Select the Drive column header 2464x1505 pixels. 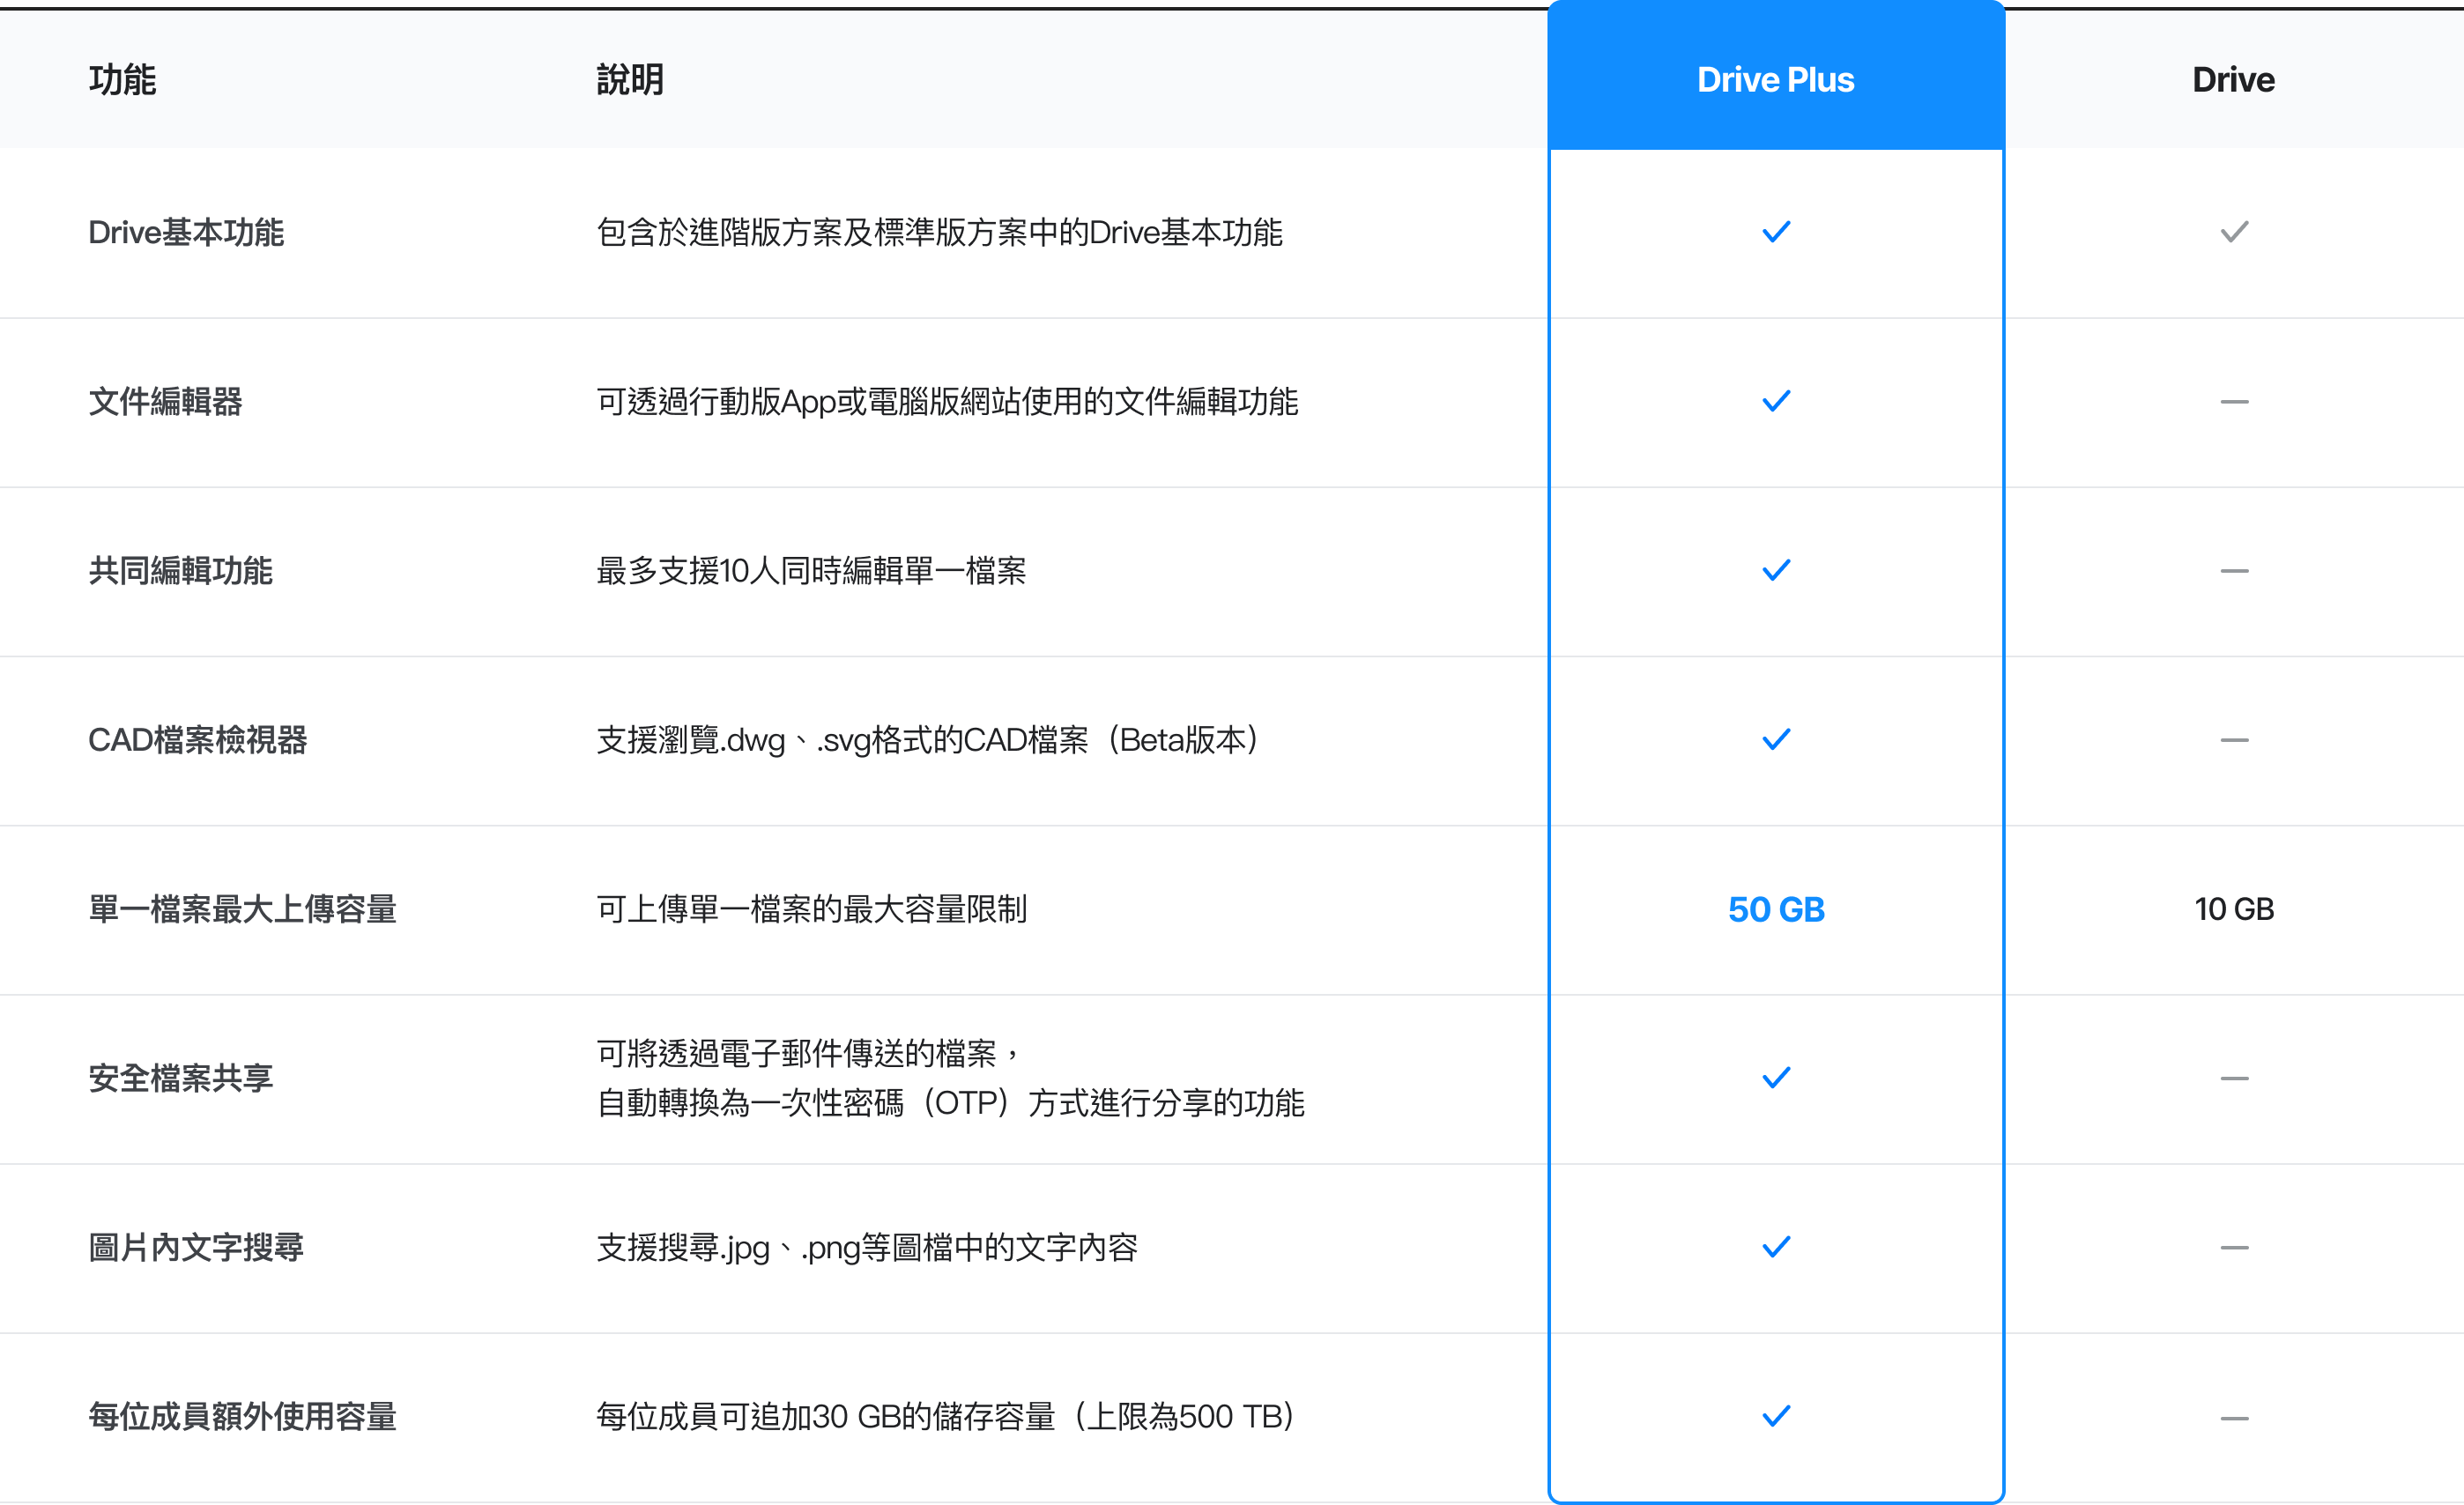pyautogui.click(x=2233, y=80)
